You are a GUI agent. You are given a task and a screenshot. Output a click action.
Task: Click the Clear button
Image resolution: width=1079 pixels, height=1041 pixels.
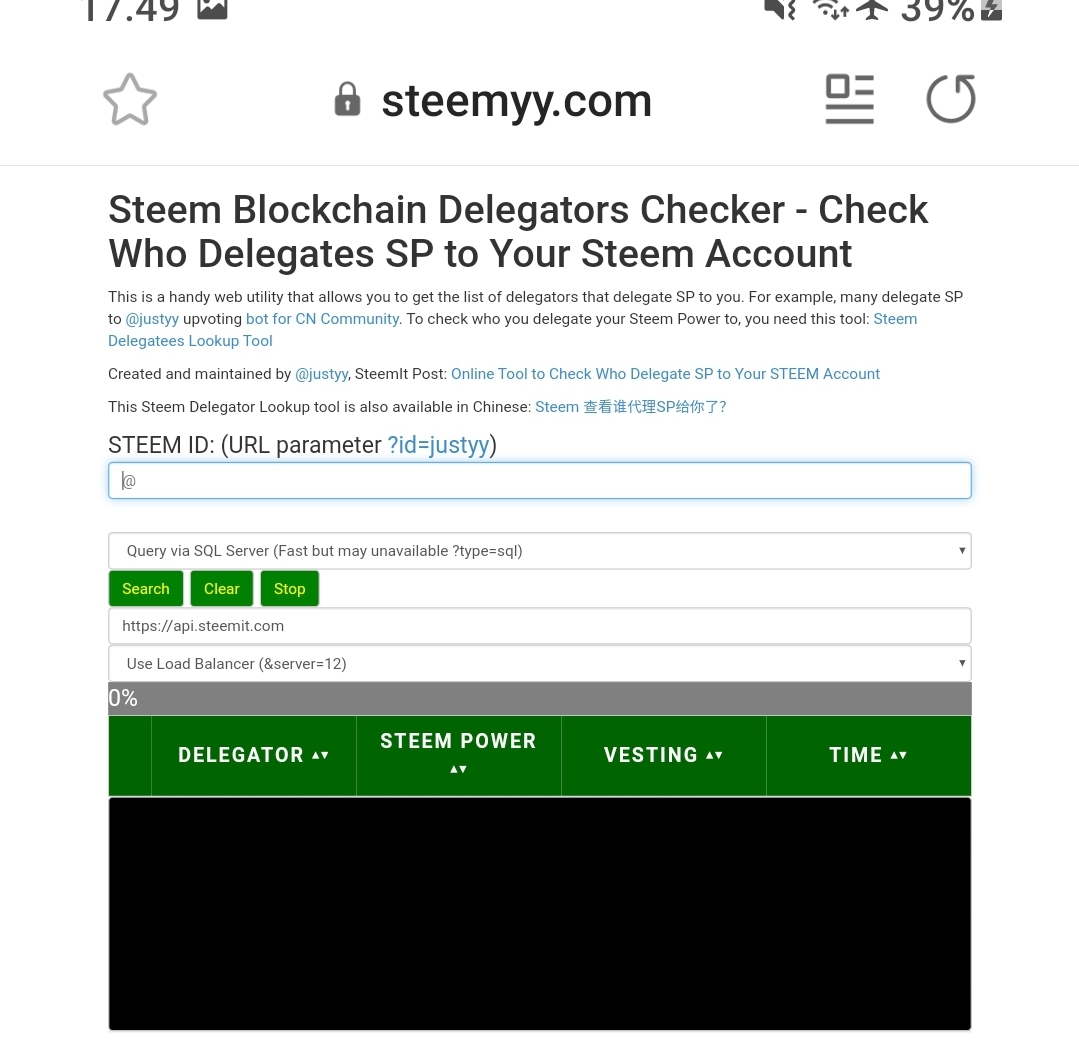222,589
